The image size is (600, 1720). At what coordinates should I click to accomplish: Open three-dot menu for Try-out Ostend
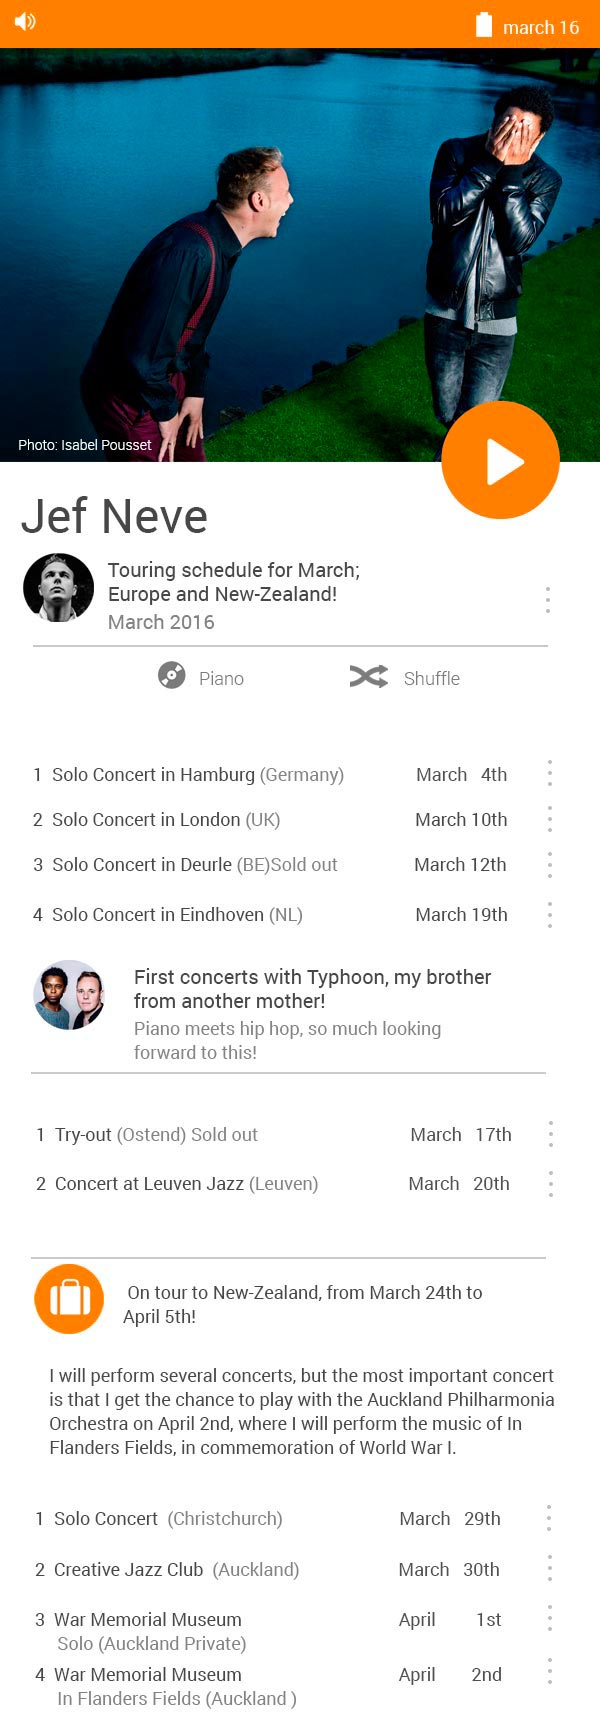pos(550,1134)
